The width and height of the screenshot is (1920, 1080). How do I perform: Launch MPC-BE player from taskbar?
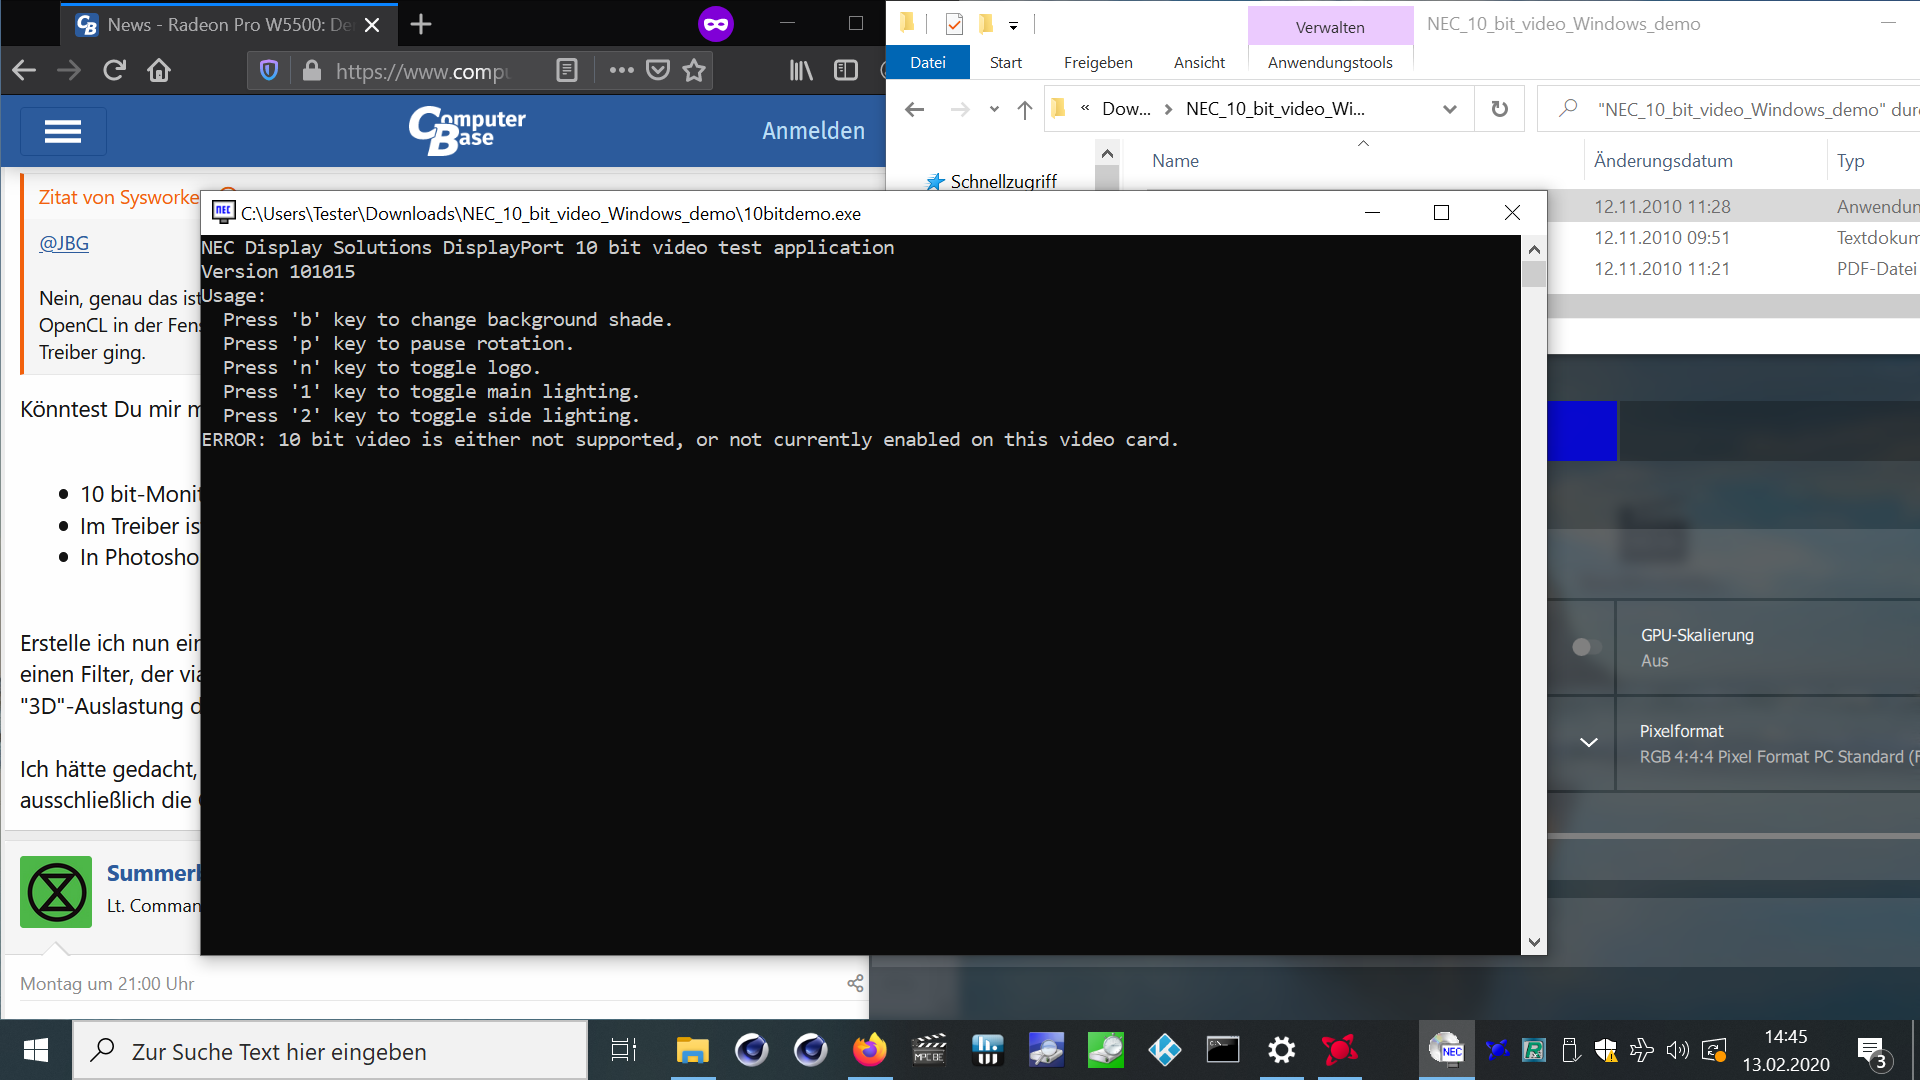929,1050
